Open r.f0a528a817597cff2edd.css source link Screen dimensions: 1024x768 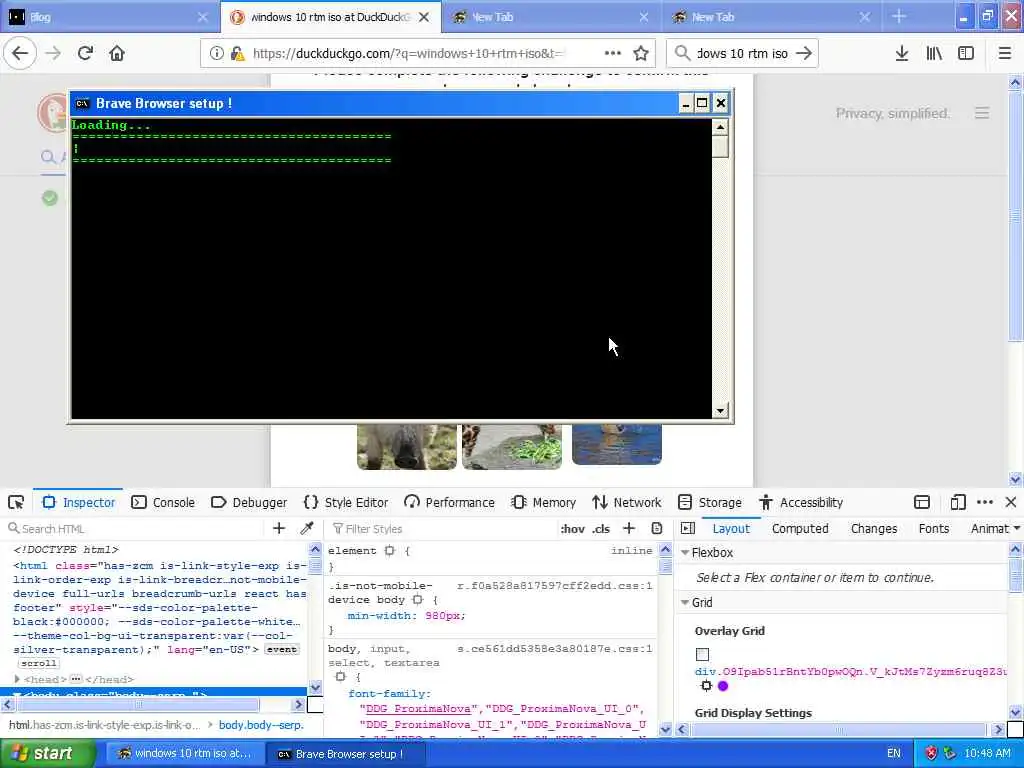pos(554,585)
